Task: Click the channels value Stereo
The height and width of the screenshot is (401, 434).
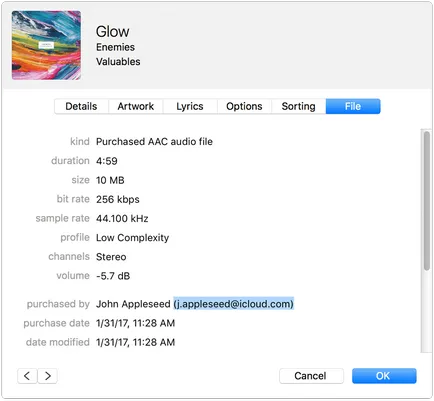Action: tap(111, 257)
